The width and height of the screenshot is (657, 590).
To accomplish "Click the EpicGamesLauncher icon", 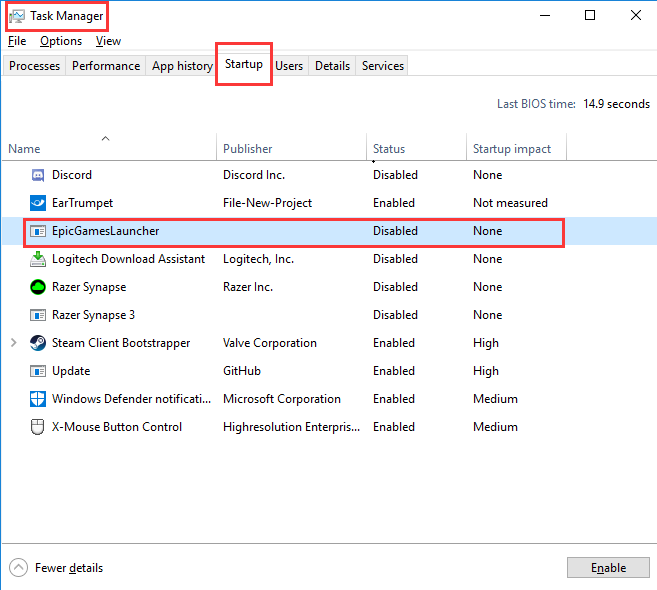I will point(38,231).
